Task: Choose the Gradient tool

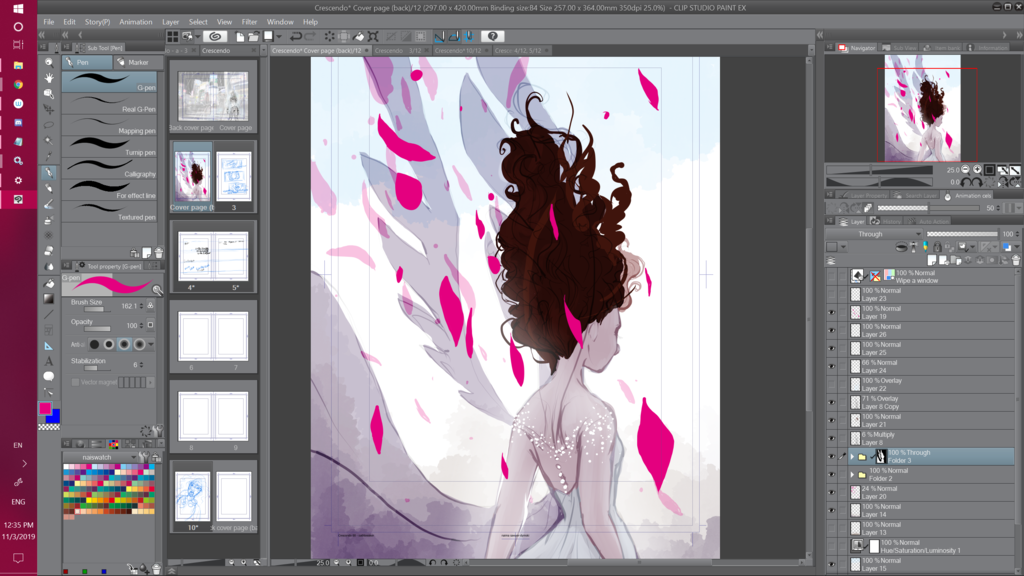Action: click(49, 298)
